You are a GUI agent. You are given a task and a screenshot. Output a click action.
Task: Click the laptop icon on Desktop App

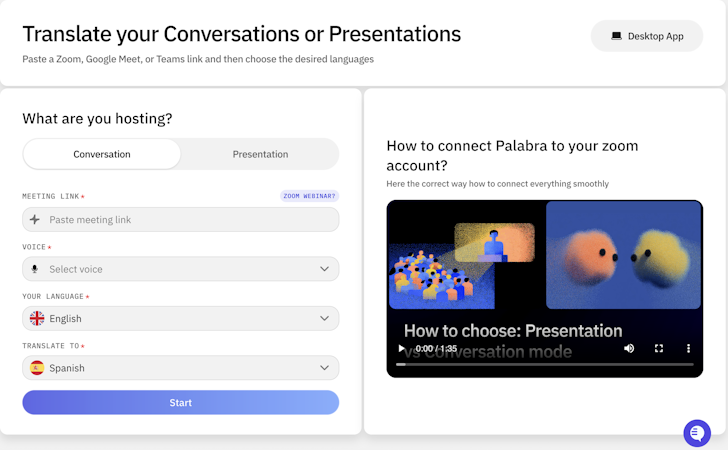pos(617,36)
